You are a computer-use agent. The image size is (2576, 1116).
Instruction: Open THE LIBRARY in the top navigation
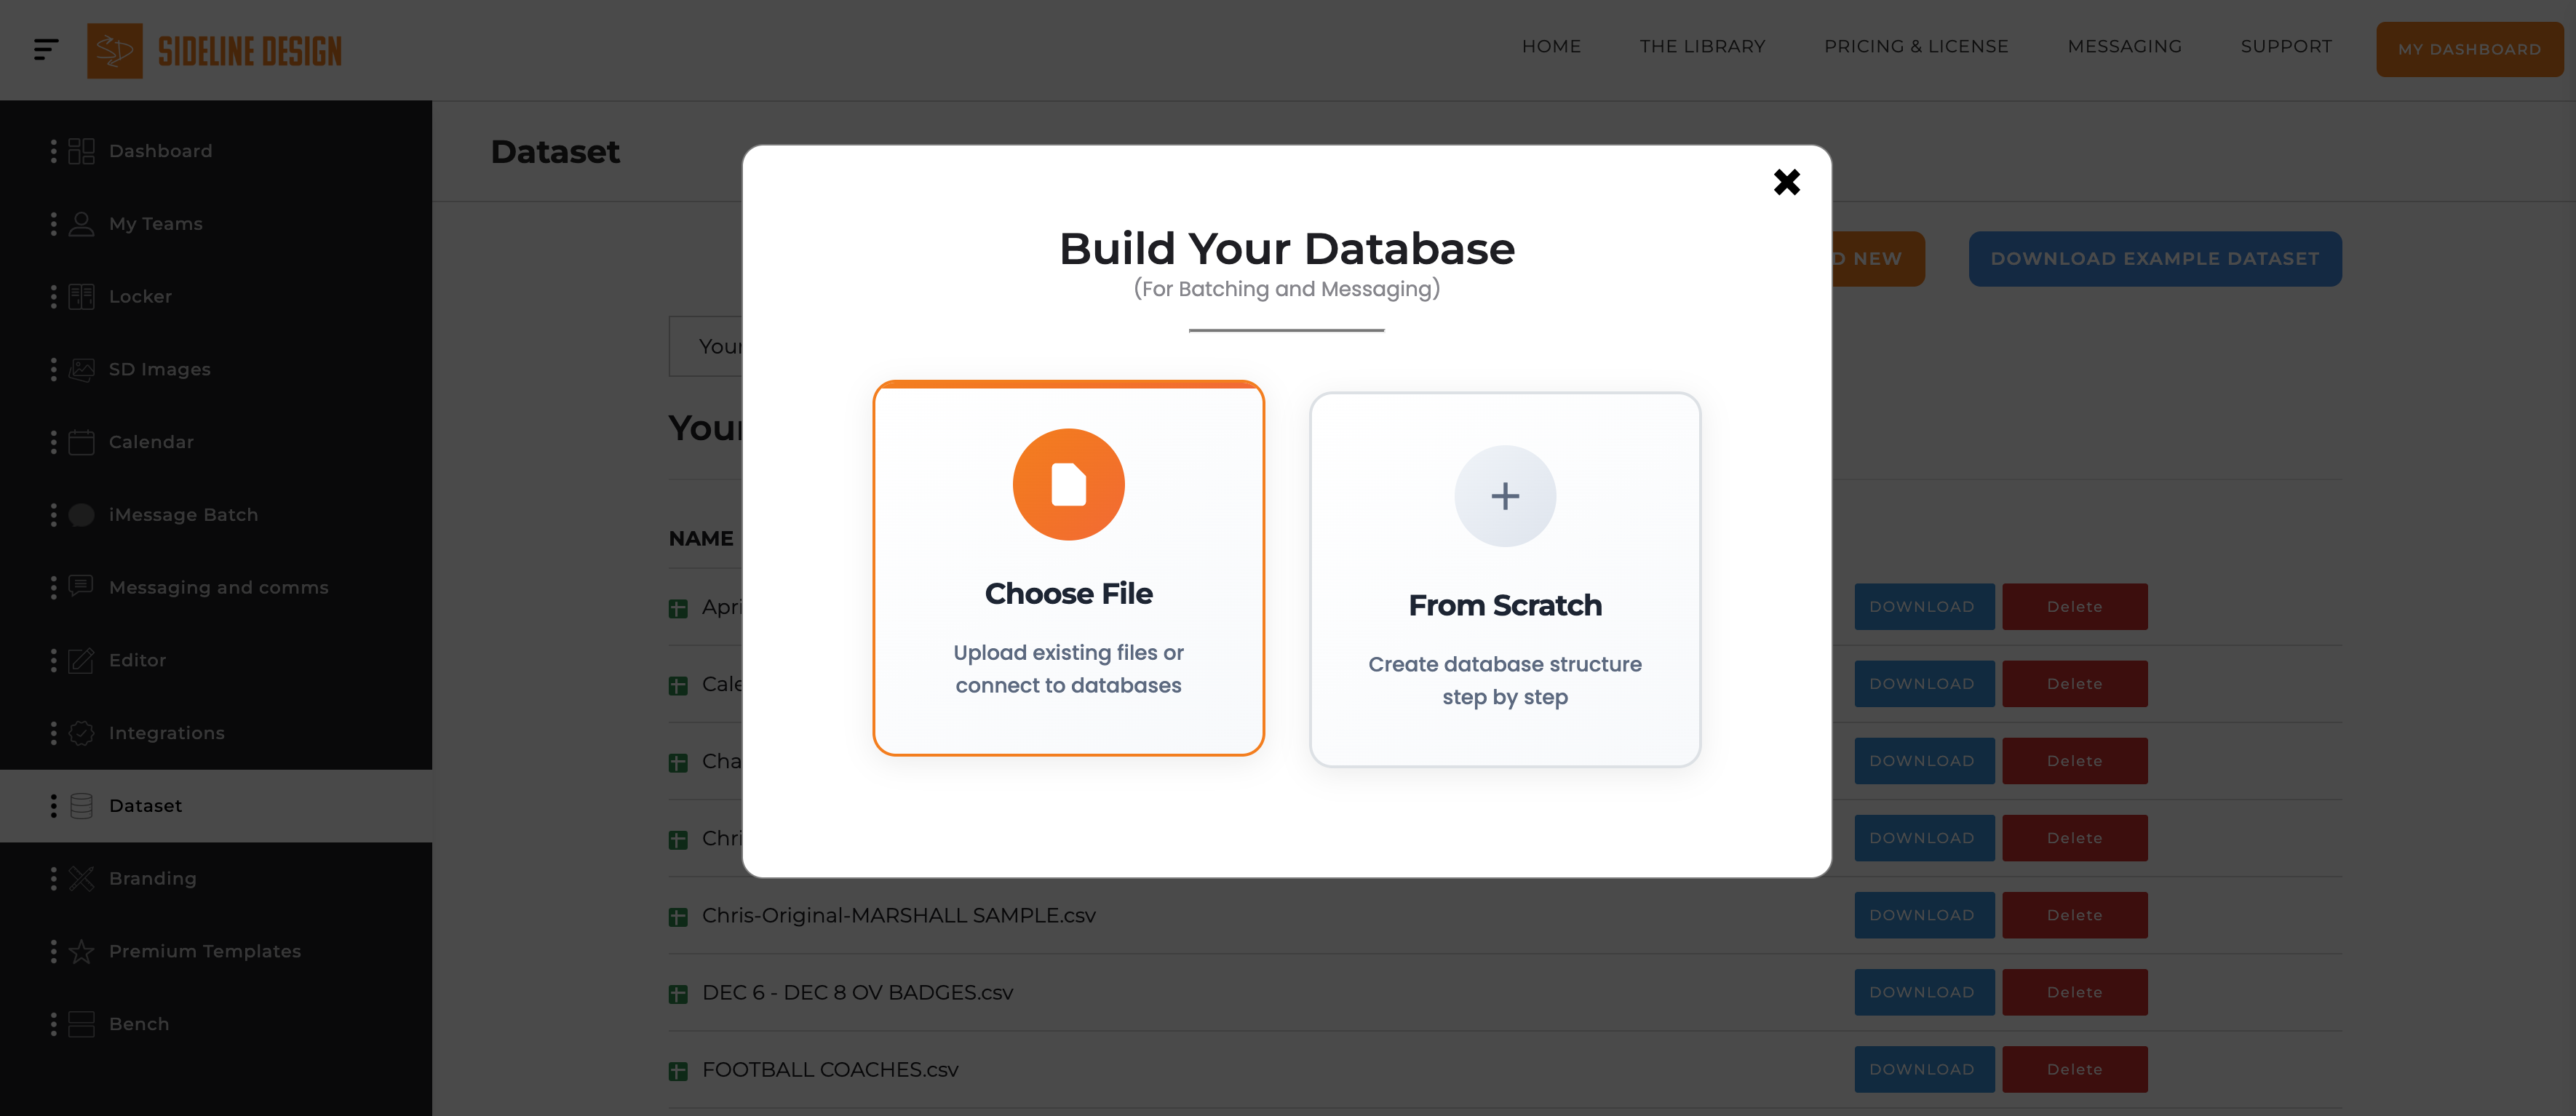coord(1702,47)
